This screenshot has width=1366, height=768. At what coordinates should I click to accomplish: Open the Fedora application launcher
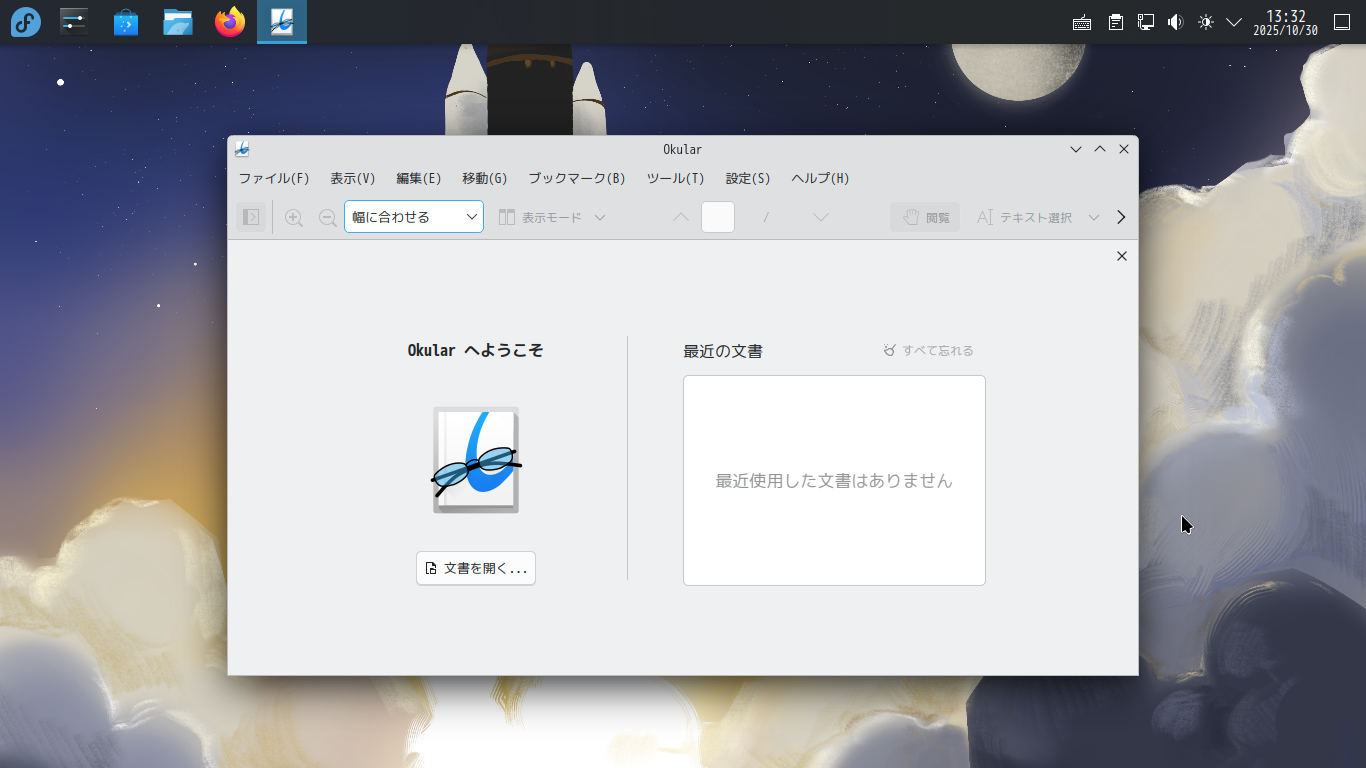tap(25, 22)
